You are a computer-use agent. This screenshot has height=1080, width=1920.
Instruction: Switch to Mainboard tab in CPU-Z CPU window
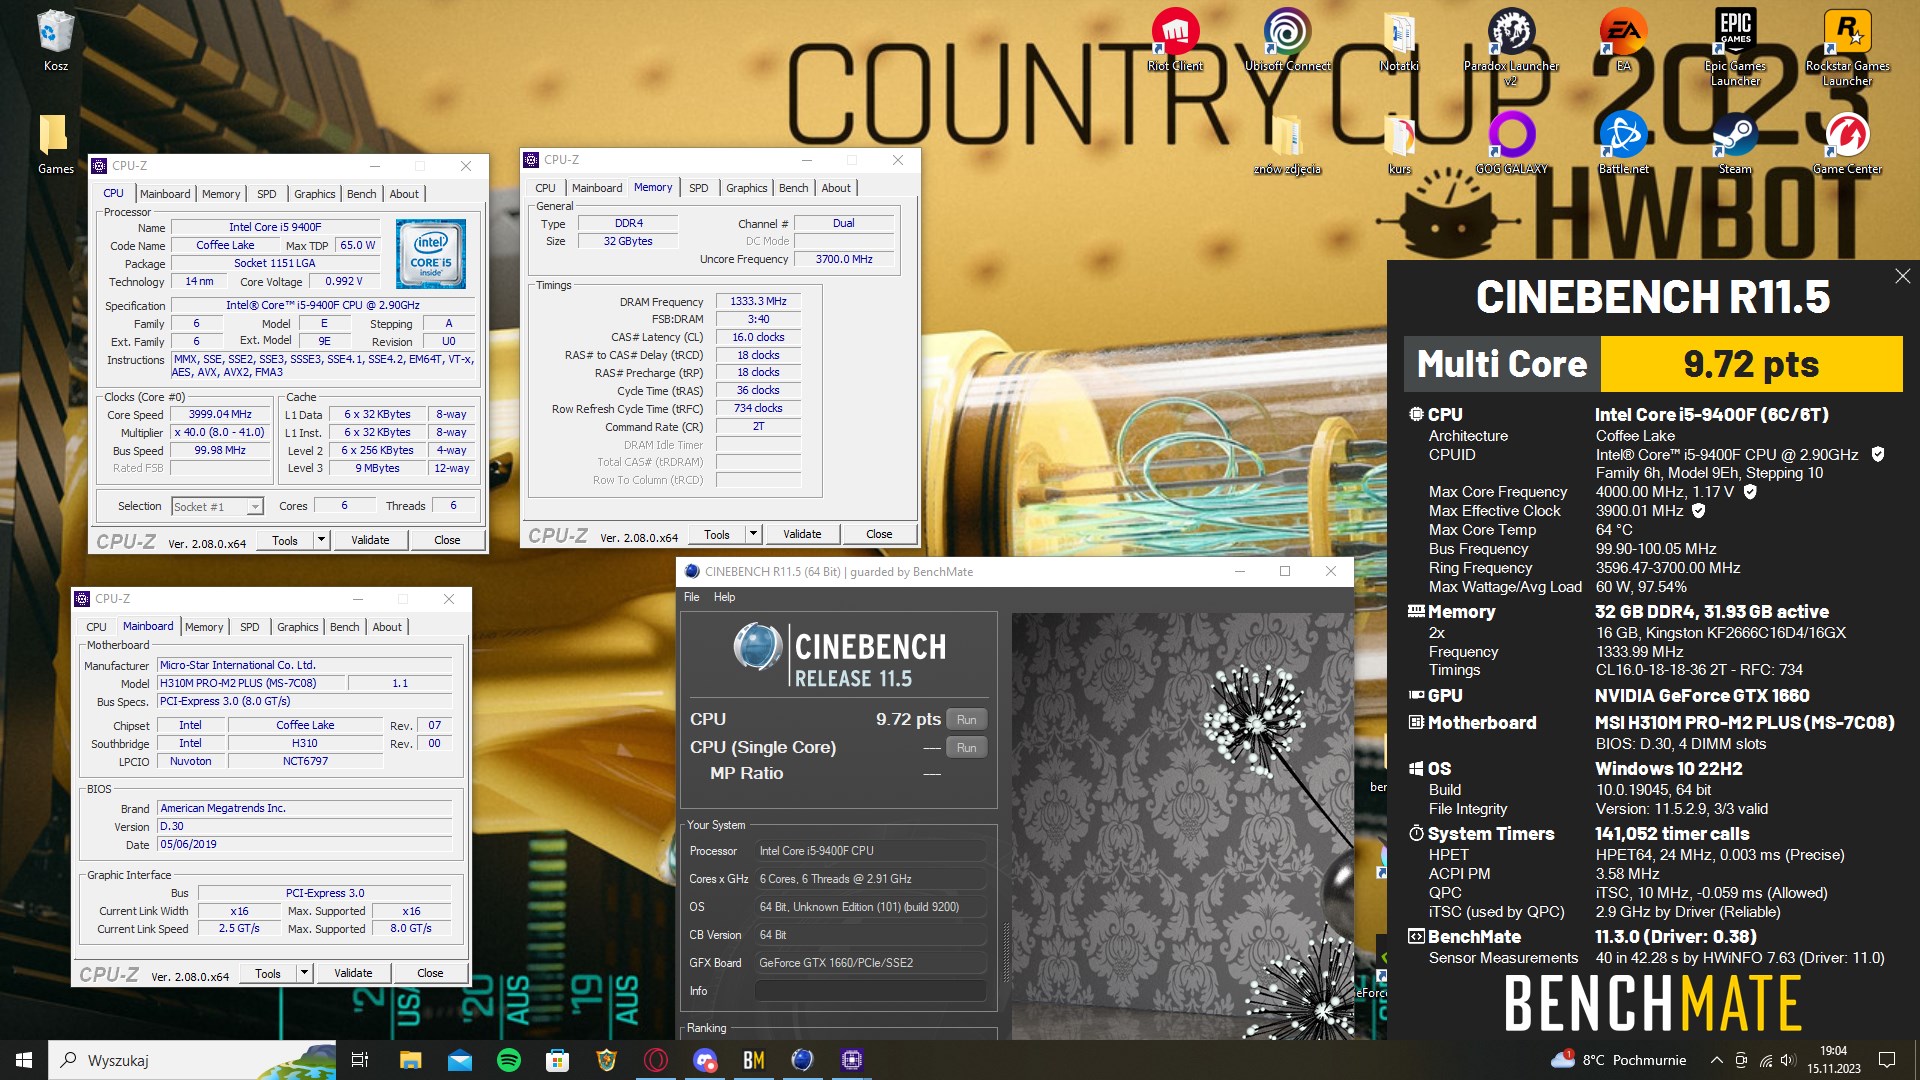tap(164, 194)
